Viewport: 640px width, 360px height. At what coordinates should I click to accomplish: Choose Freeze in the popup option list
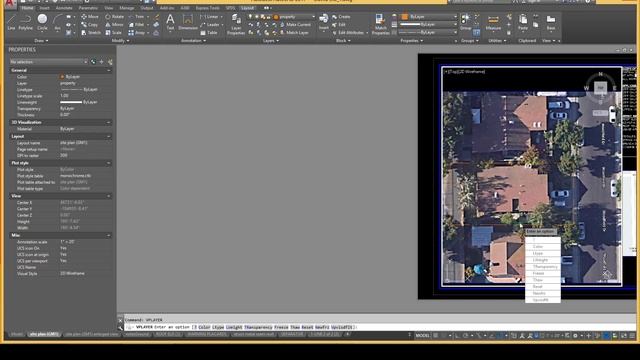pyautogui.click(x=542, y=273)
